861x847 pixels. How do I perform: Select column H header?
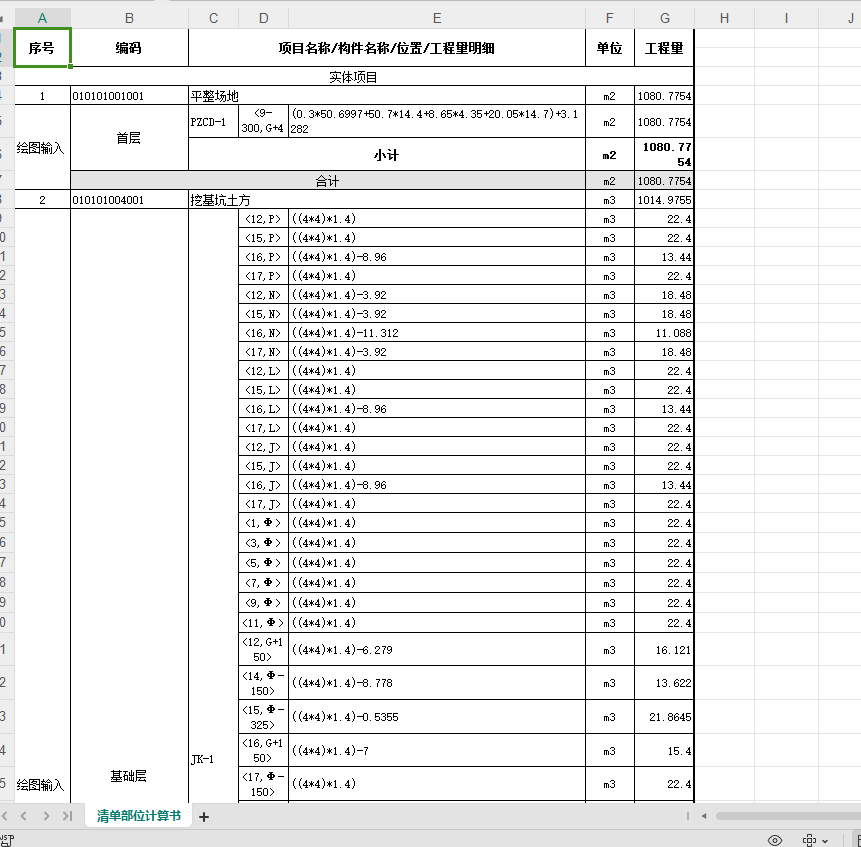click(724, 19)
